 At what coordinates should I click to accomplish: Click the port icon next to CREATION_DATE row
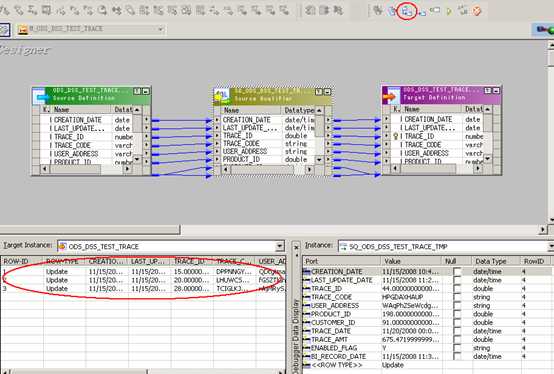coord(306,271)
